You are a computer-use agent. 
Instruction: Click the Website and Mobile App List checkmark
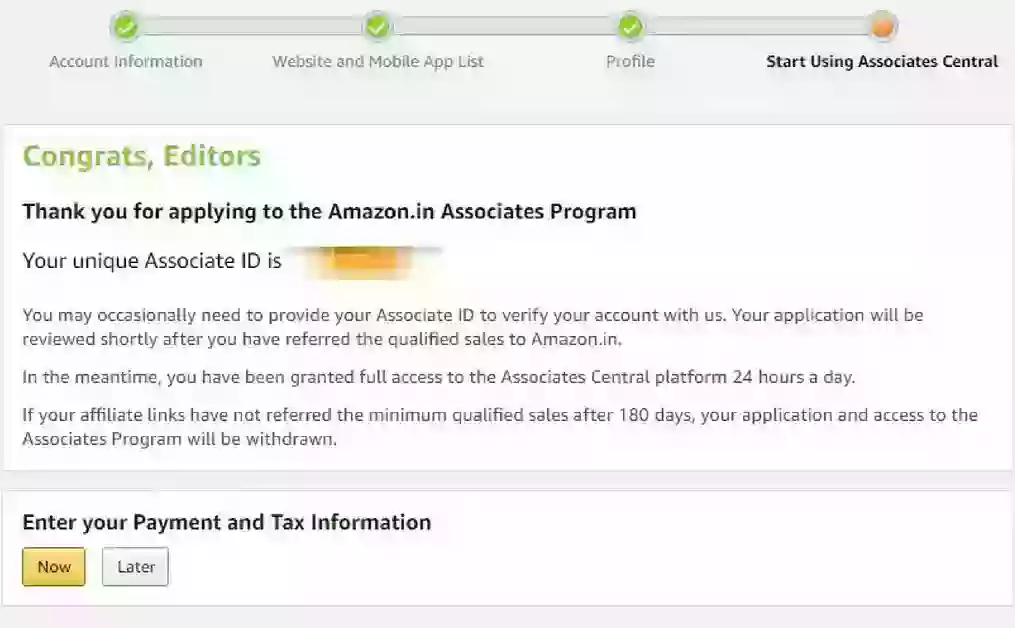(377, 27)
